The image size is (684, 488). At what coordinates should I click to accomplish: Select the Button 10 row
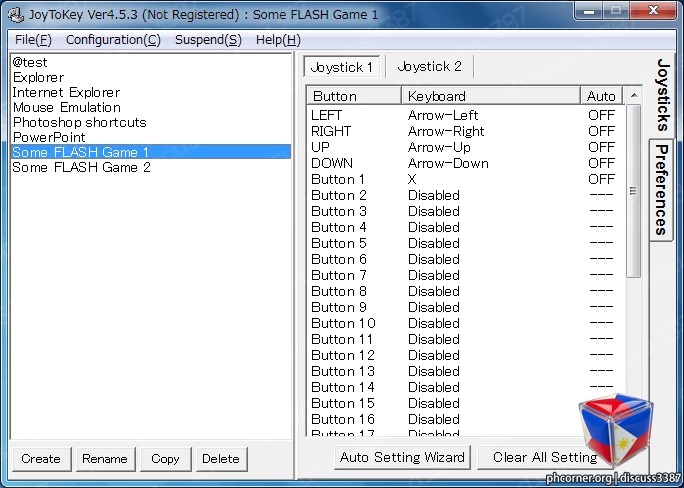pyautogui.click(x=465, y=323)
